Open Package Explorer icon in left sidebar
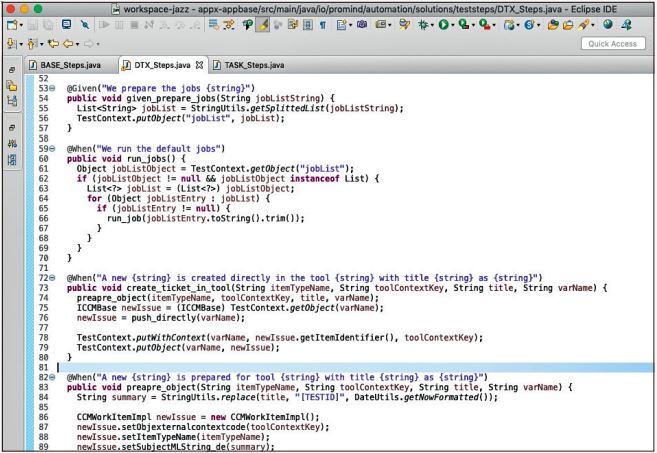 (13, 88)
